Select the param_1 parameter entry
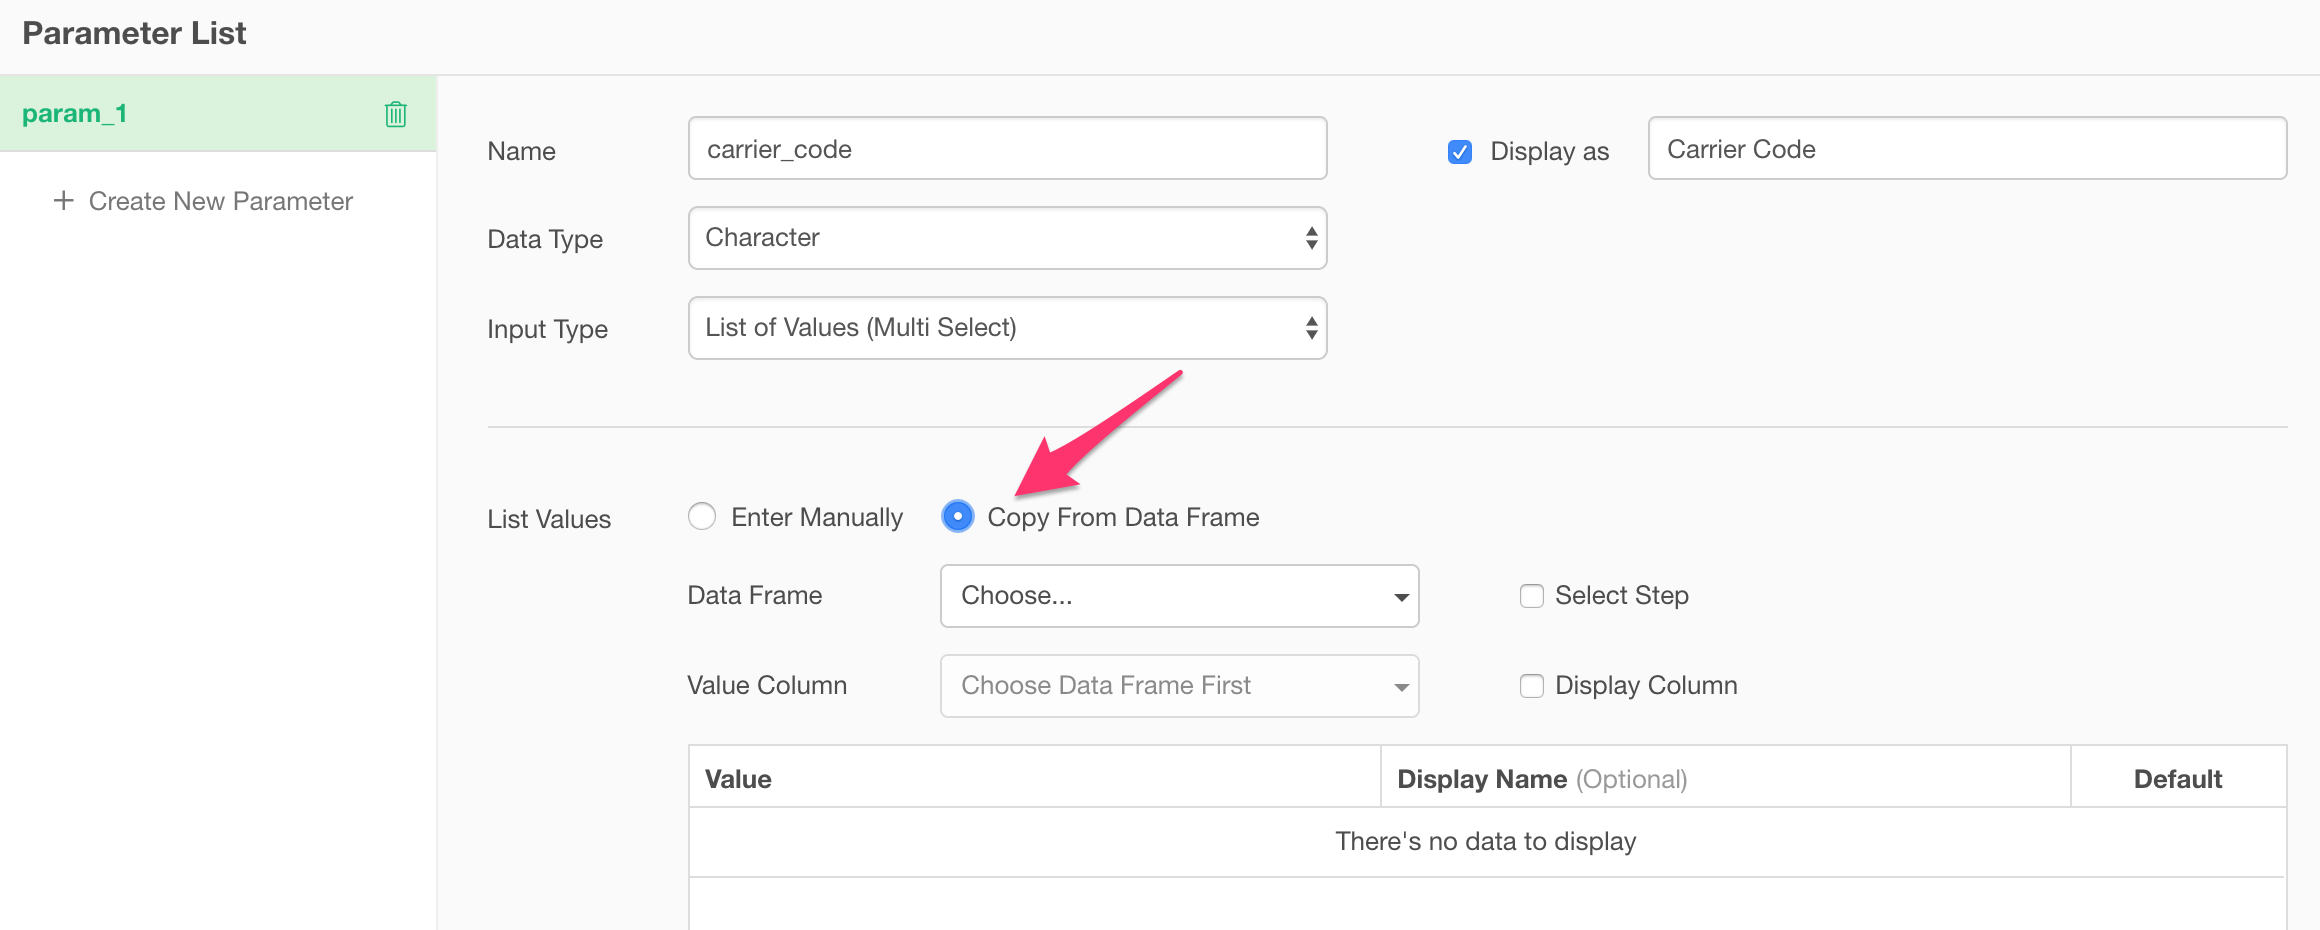This screenshot has height=930, width=2320. pos(218,113)
